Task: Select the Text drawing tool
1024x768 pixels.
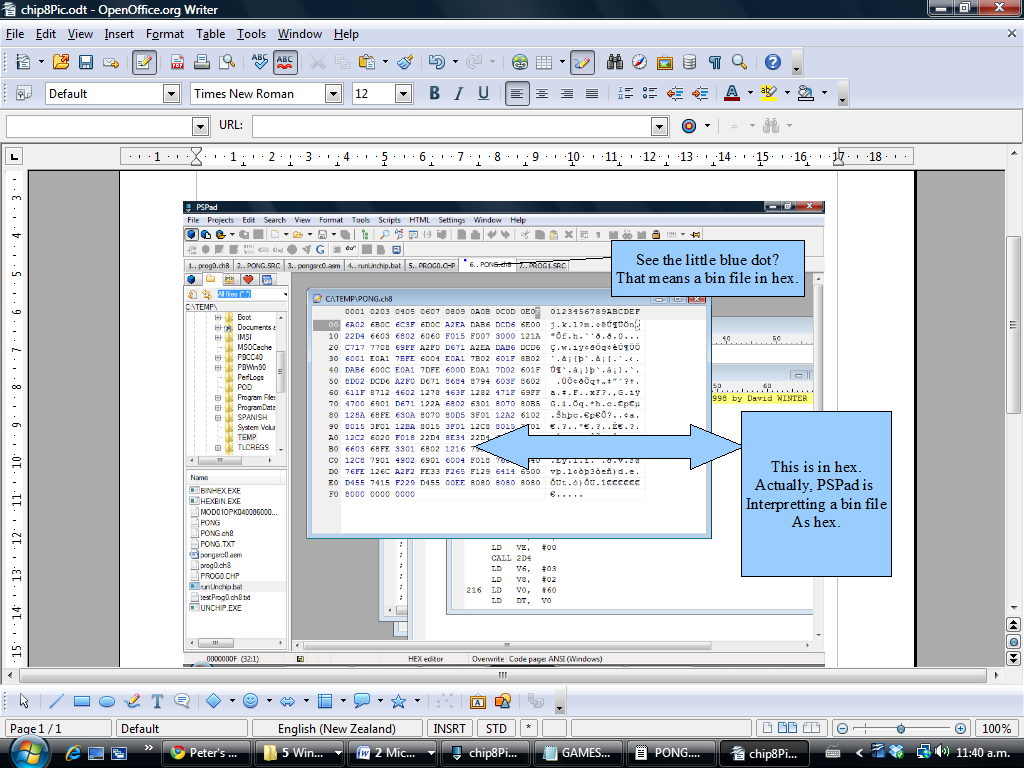Action: coord(157,701)
